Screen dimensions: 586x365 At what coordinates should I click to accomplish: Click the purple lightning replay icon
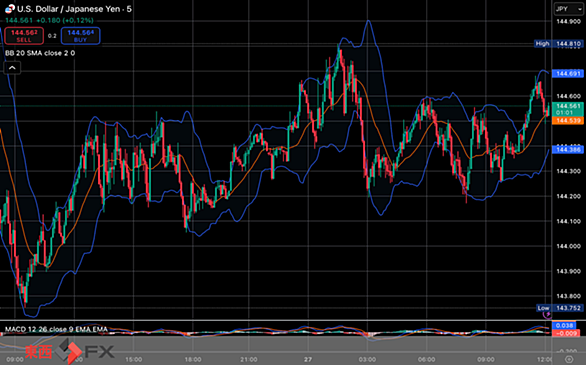point(548,315)
